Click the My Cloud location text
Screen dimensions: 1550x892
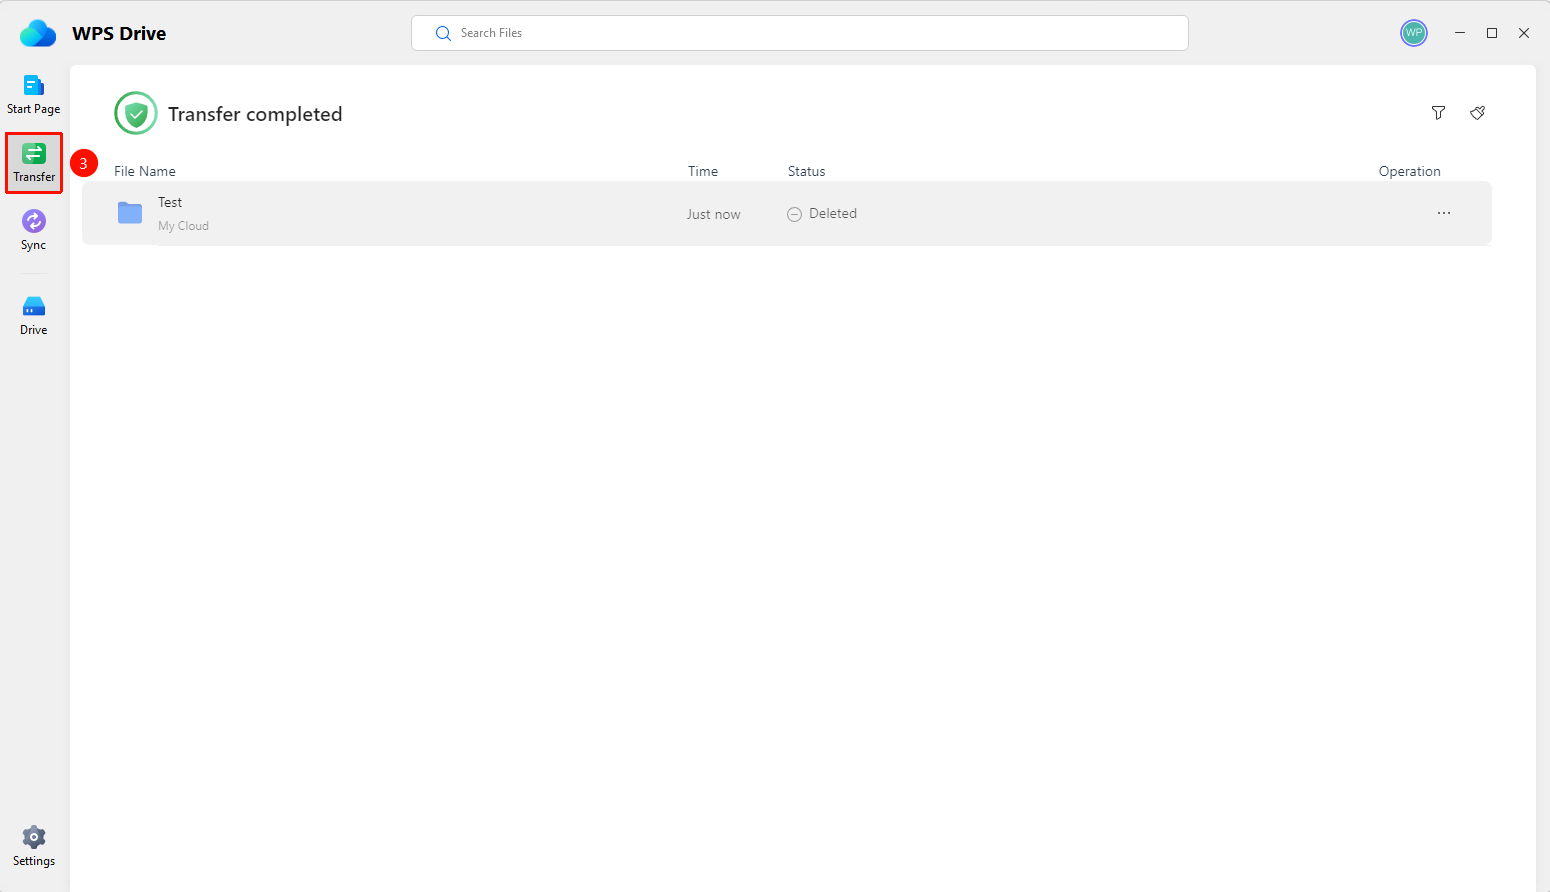pyautogui.click(x=183, y=226)
